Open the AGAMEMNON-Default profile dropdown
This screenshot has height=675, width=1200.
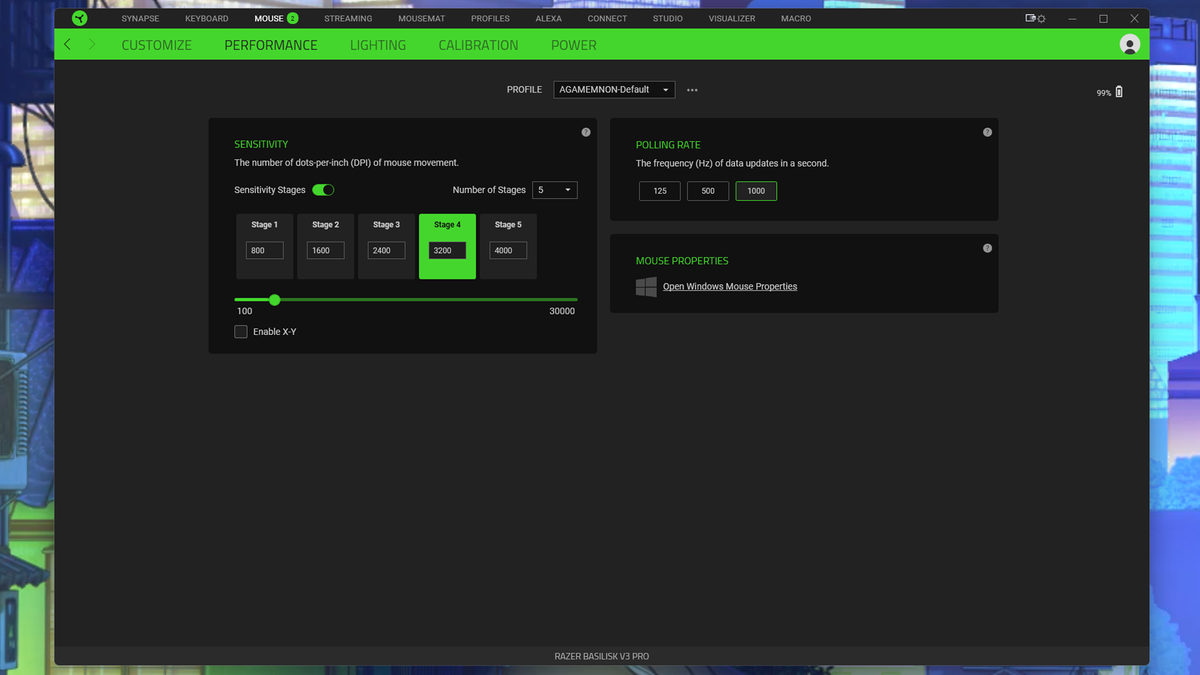pos(614,89)
